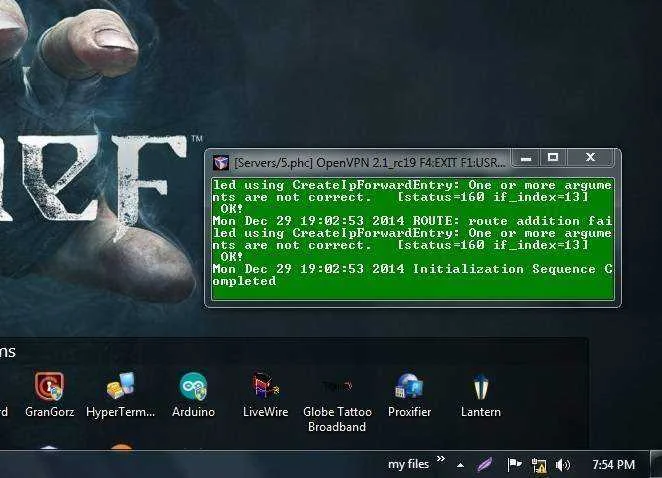Click 'Initialization Sequence Completed' console line
This screenshot has width=662, height=478.
click(413, 275)
